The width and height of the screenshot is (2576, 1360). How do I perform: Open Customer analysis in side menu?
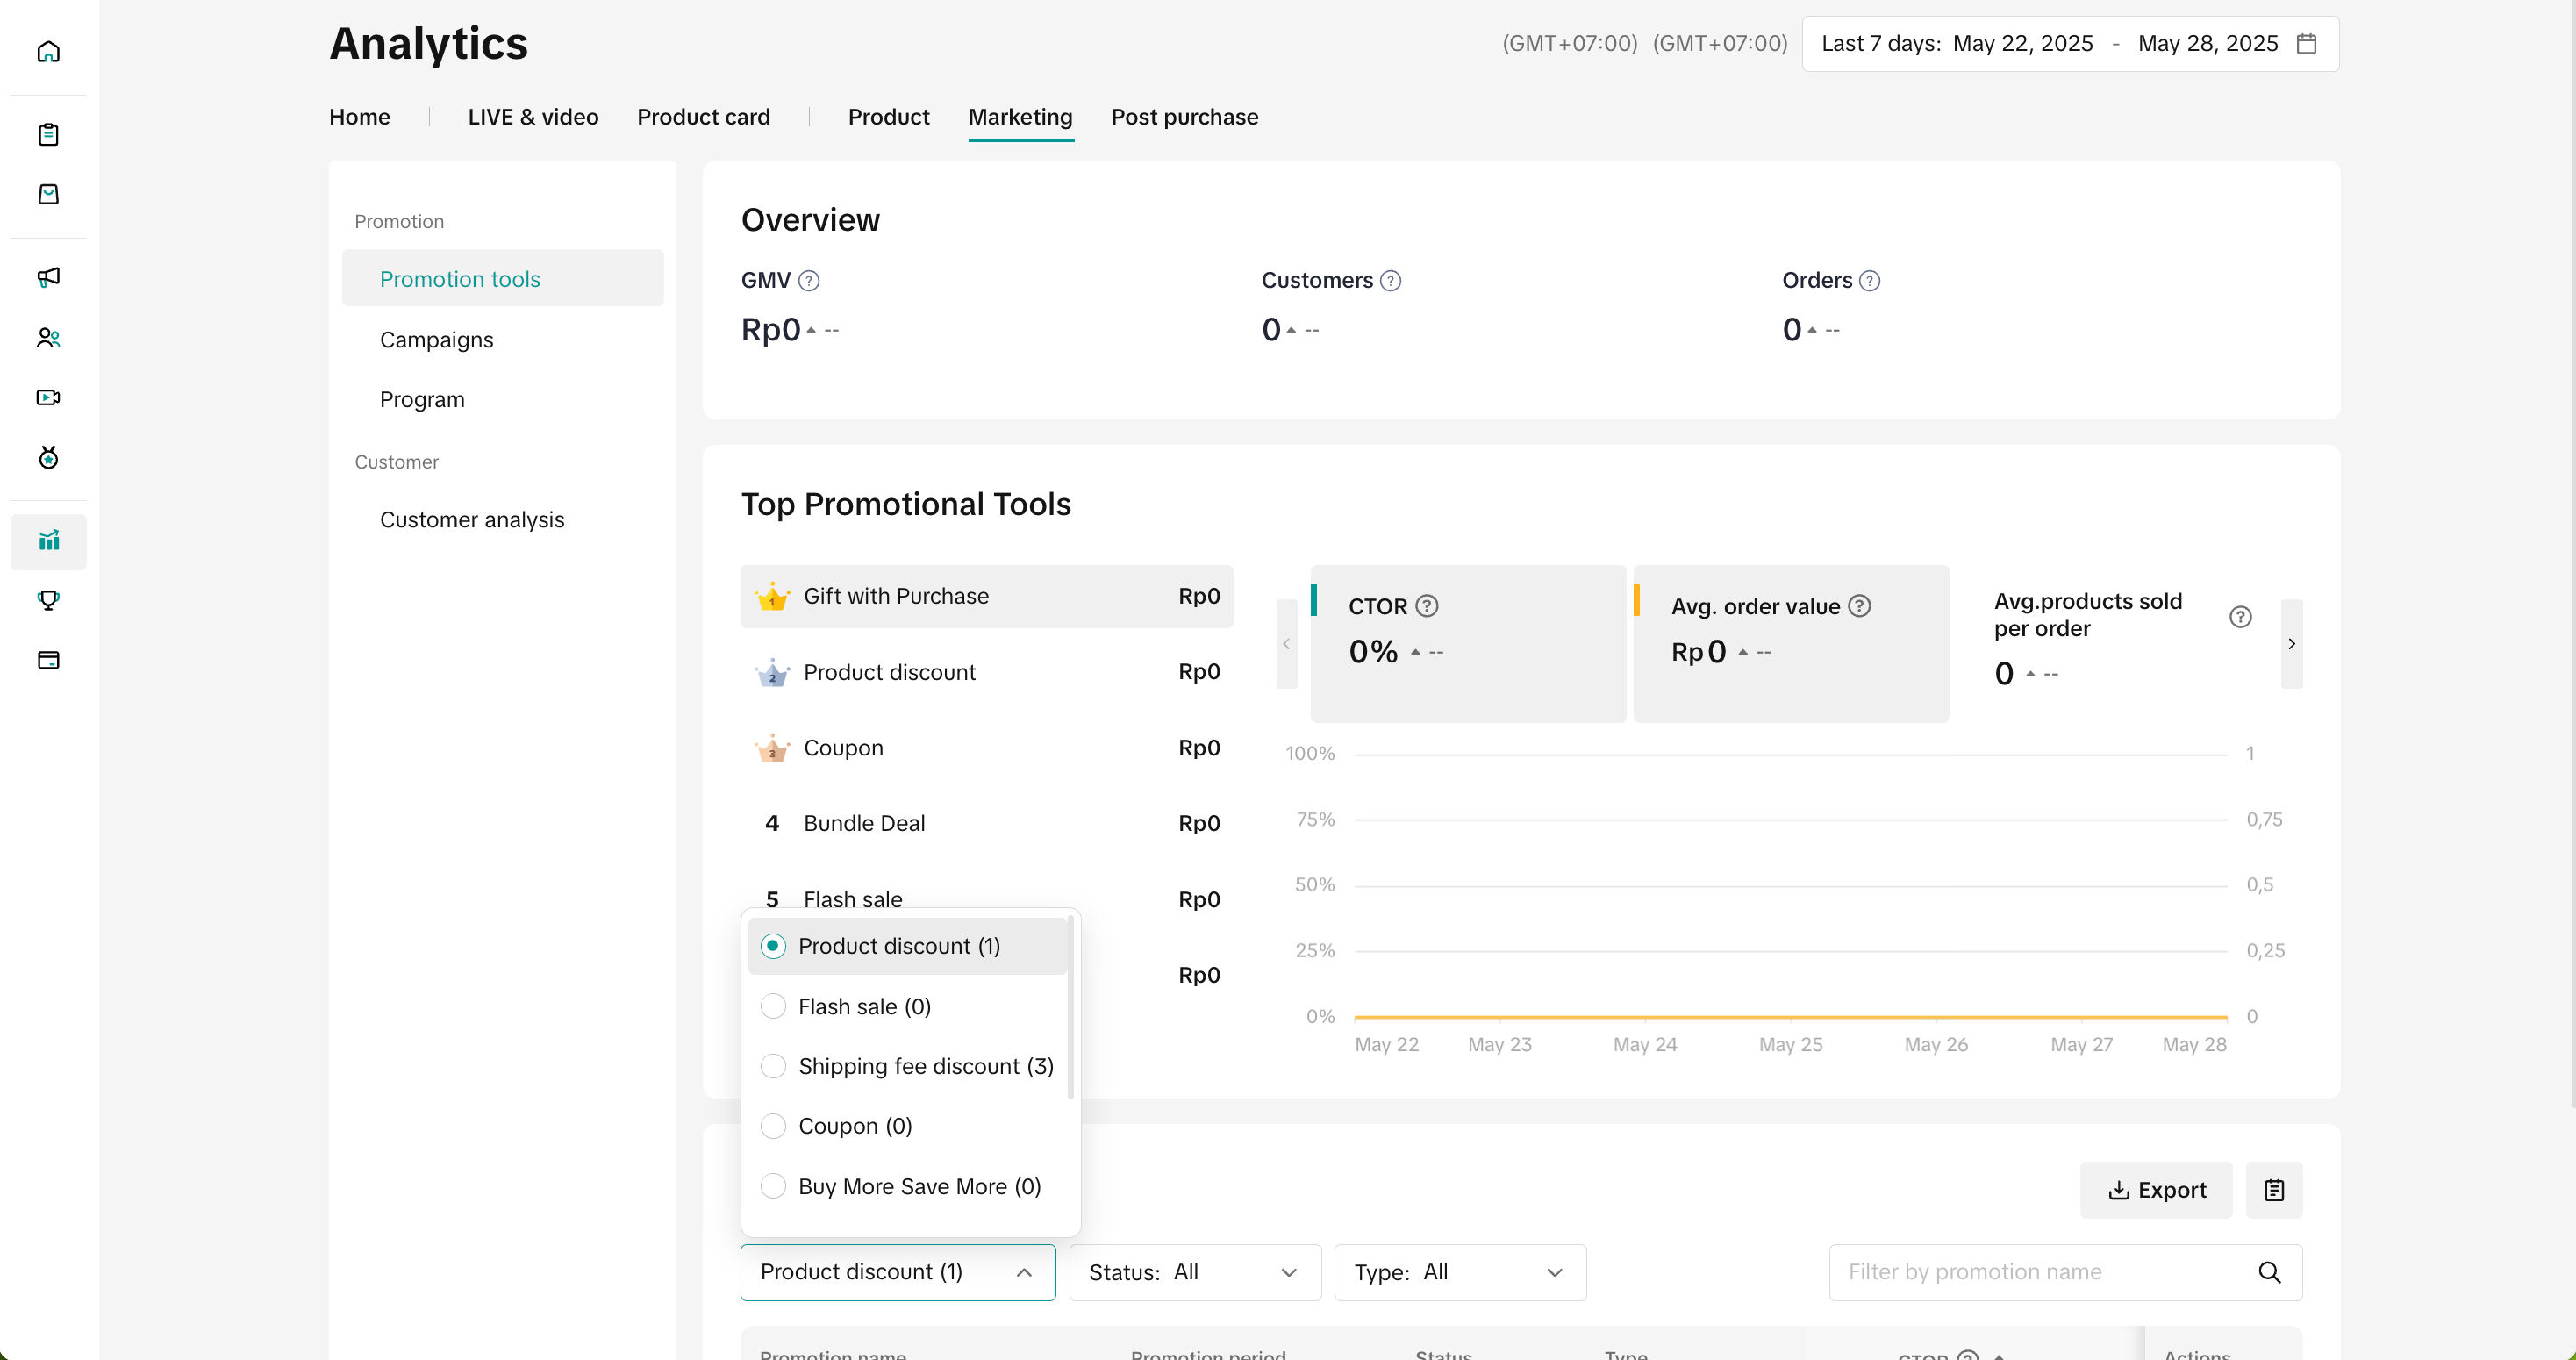[471, 520]
